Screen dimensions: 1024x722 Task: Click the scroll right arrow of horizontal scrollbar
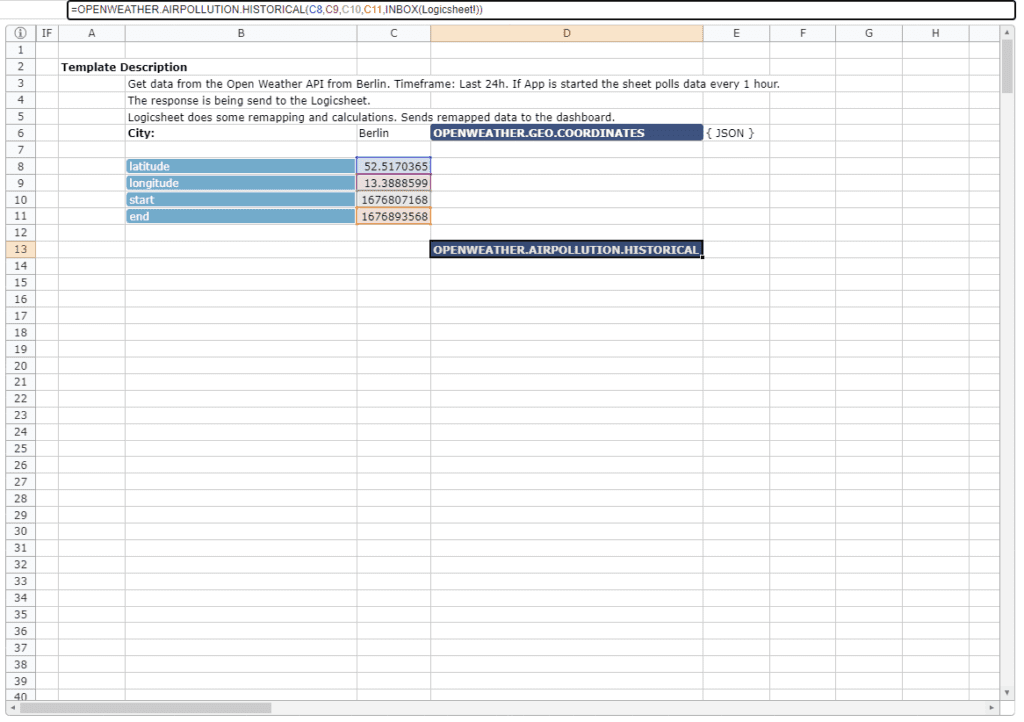(x=991, y=708)
